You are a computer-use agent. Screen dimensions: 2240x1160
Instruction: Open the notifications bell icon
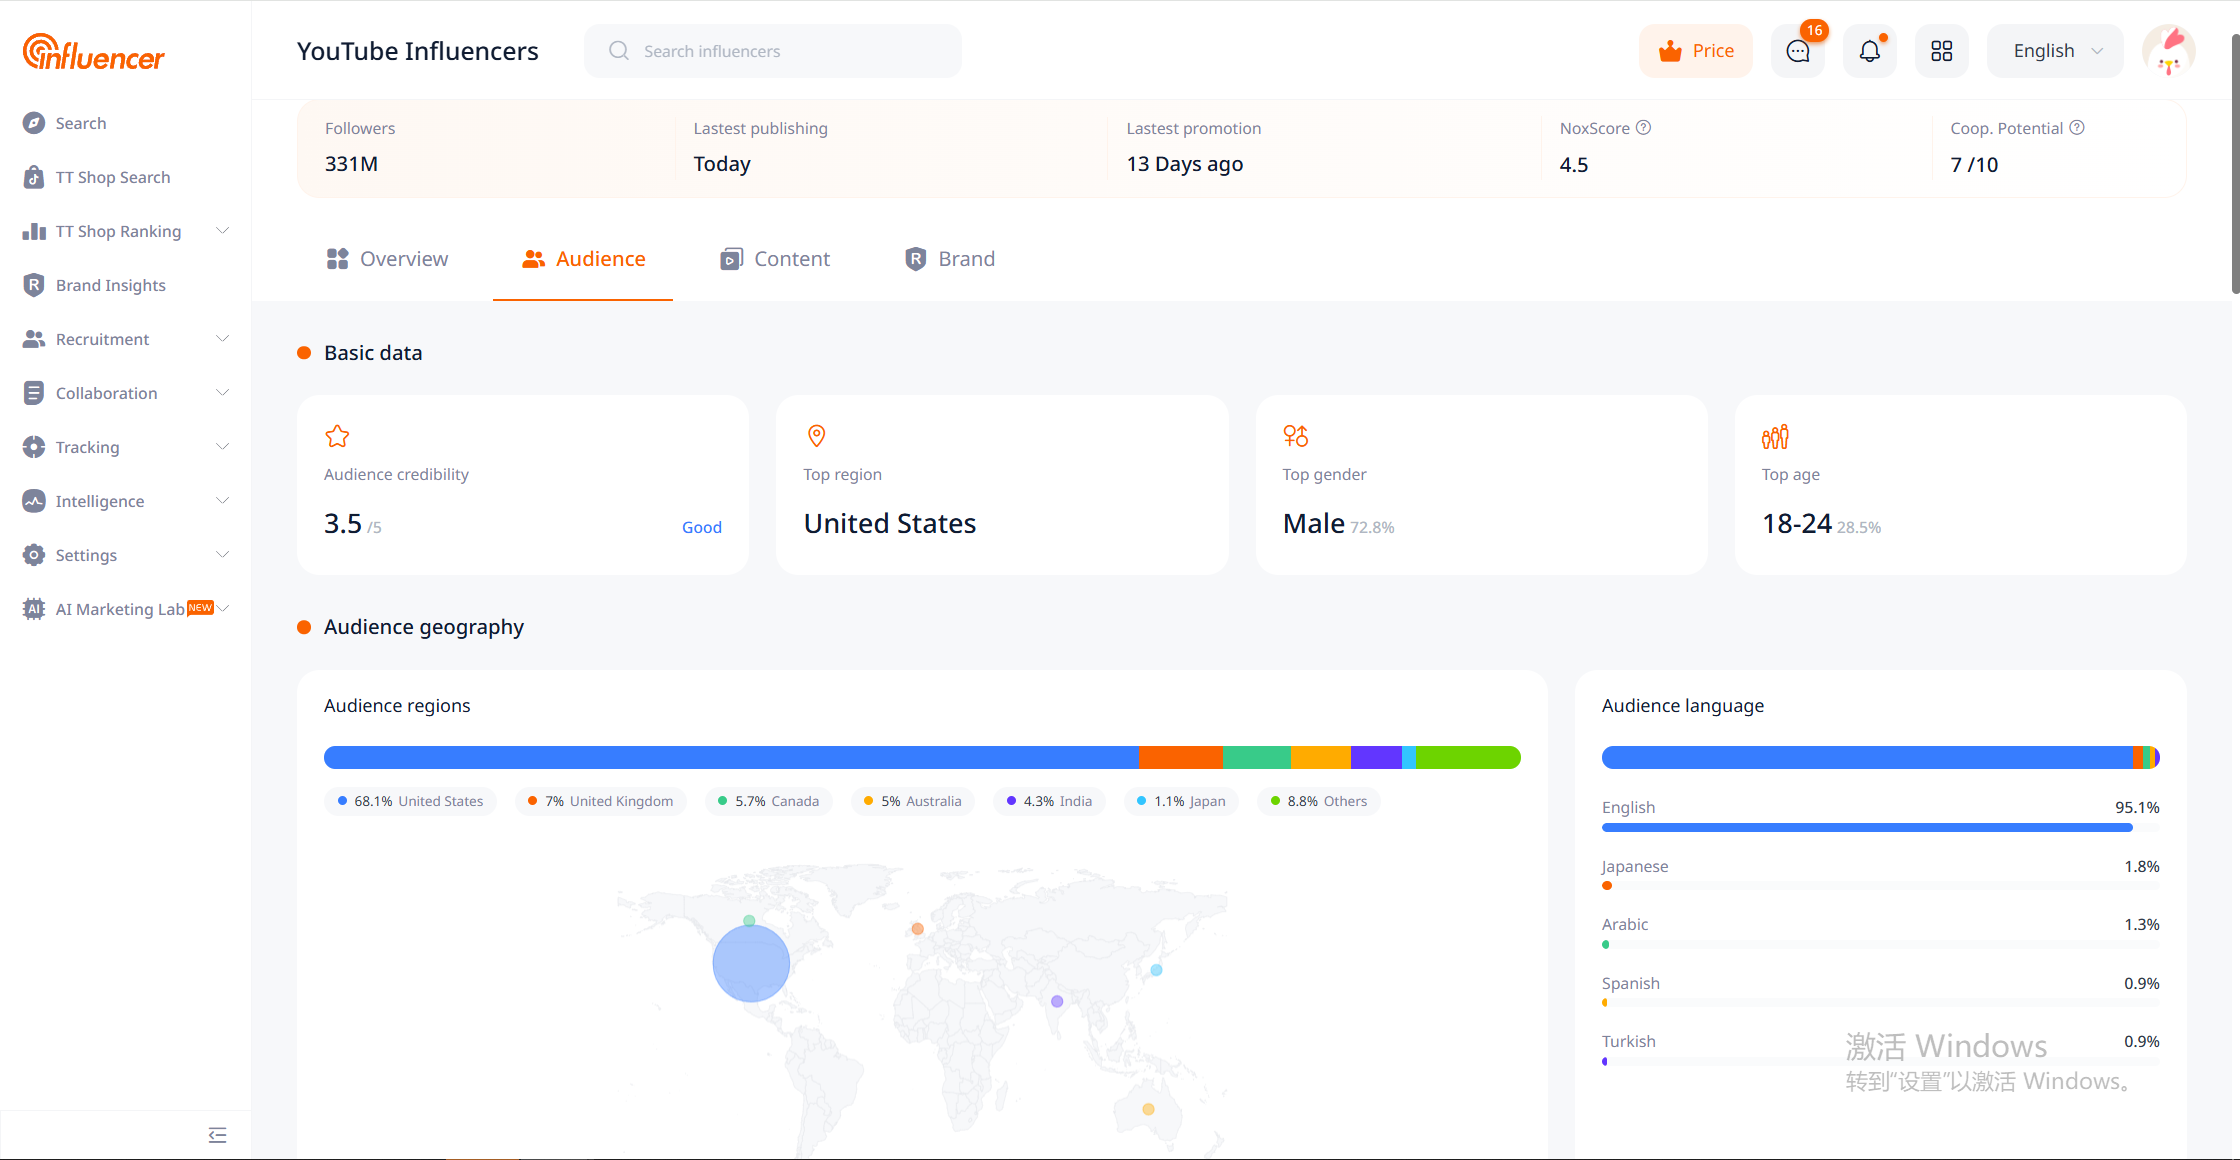coord(1869,51)
